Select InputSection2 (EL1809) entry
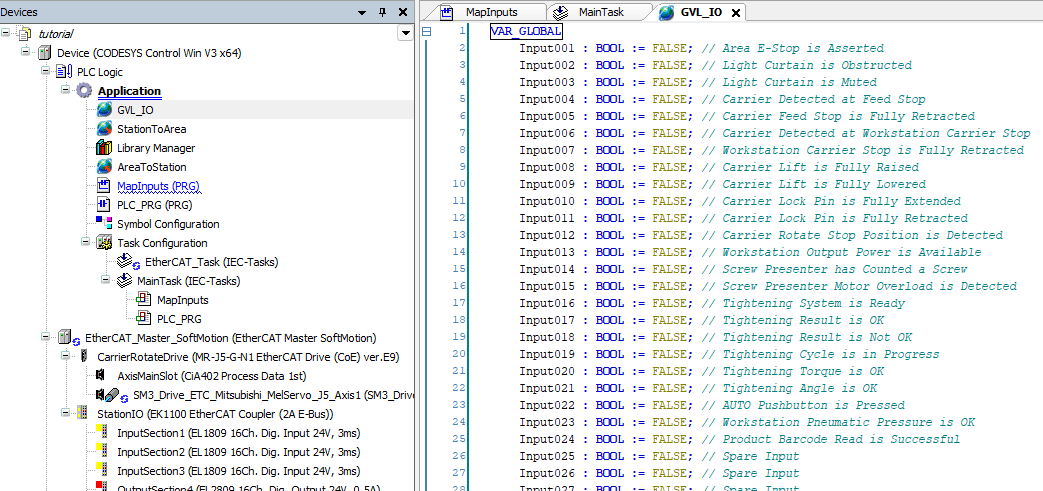The height and width of the screenshot is (491, 1043). click(239, 452)
